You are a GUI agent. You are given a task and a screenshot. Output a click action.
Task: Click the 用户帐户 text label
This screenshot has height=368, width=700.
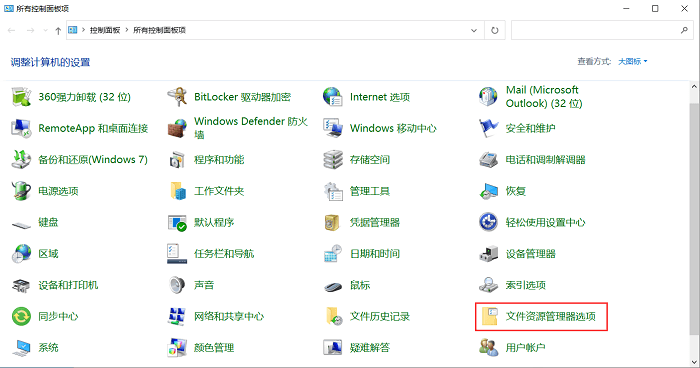tap(525, 347)
